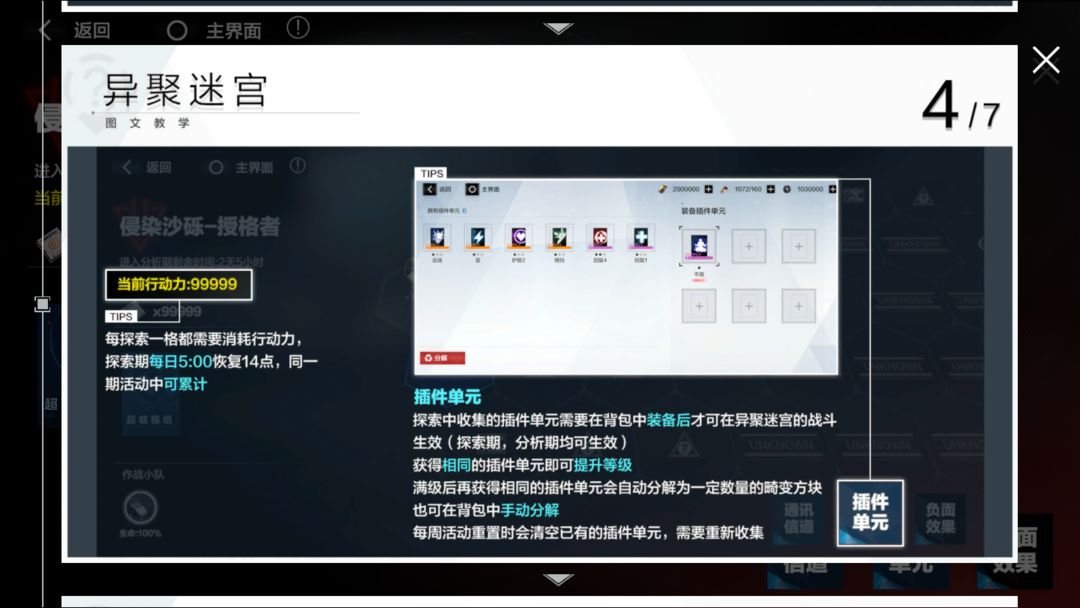Image resolution: width=1080 pixels, height=608 pixels.
Task: Click the 当前行动力:99999 highlighted box
Action: click(x=178, y=284)
